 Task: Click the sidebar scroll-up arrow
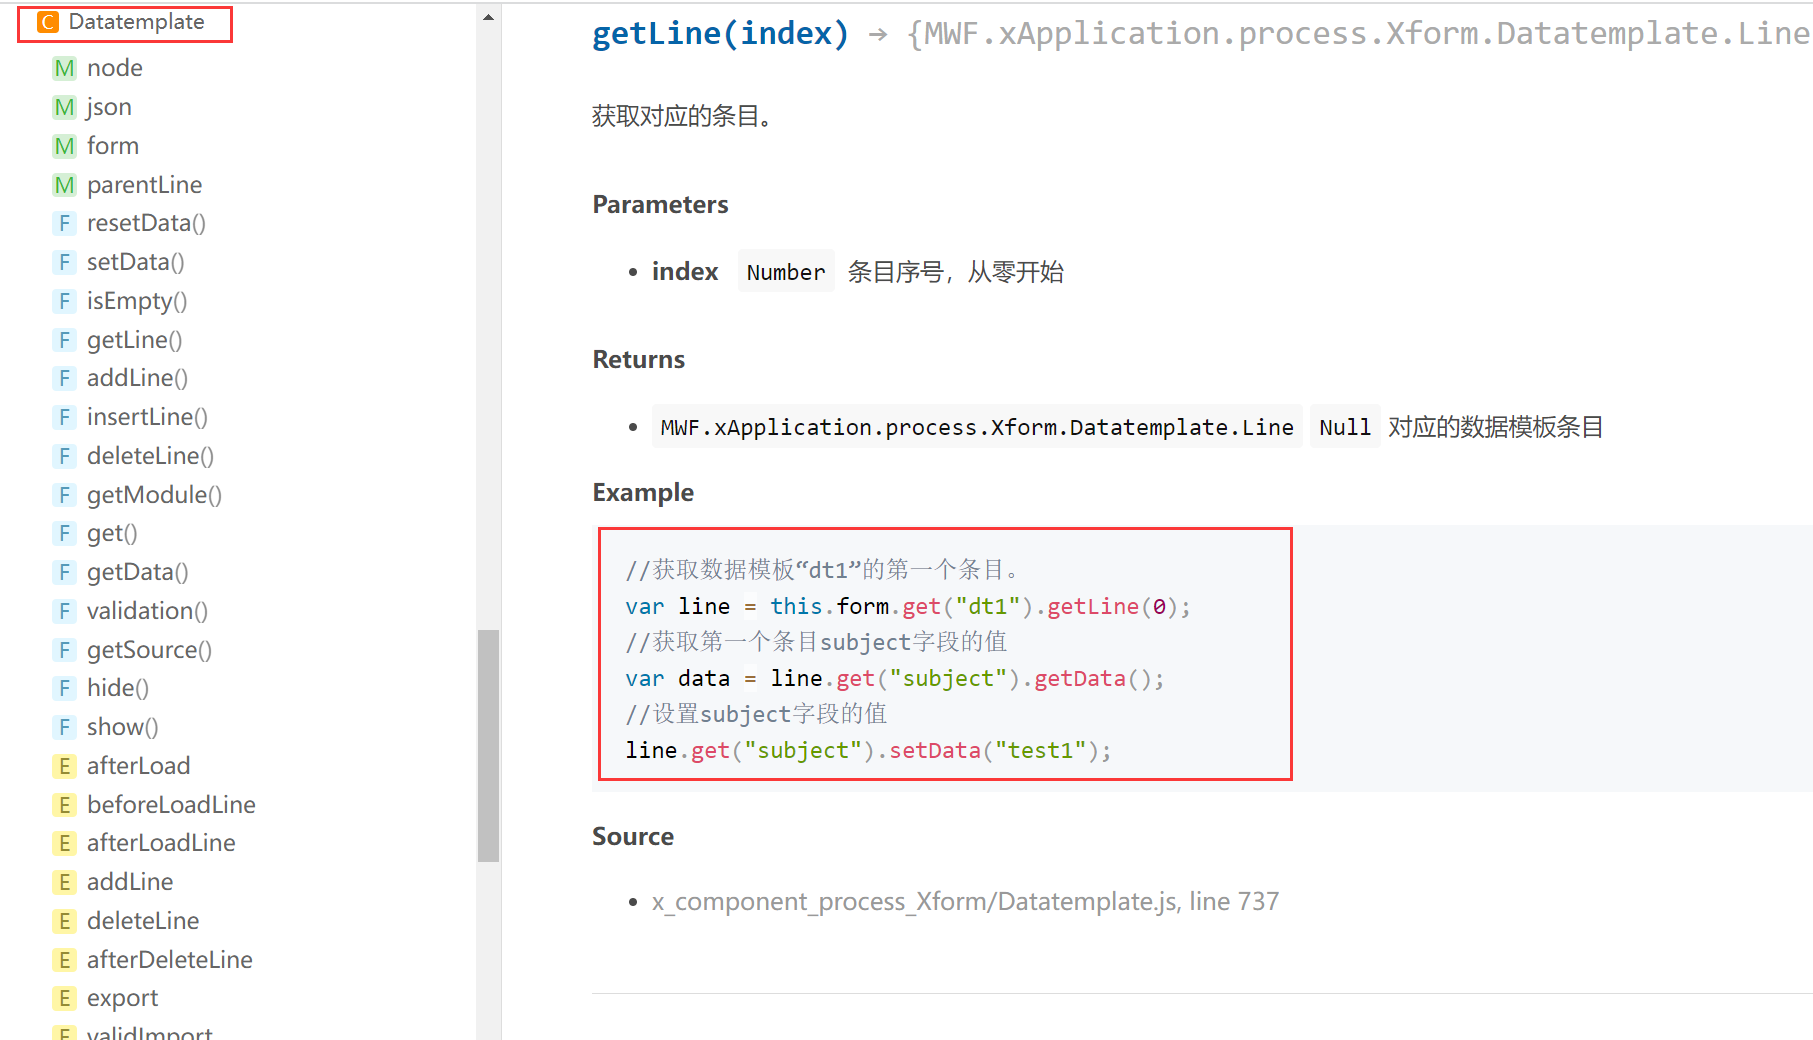(488, 17)
